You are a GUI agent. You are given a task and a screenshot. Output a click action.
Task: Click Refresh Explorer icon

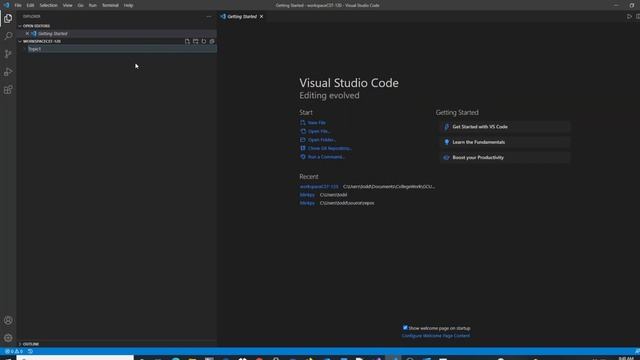pos(204,41)
